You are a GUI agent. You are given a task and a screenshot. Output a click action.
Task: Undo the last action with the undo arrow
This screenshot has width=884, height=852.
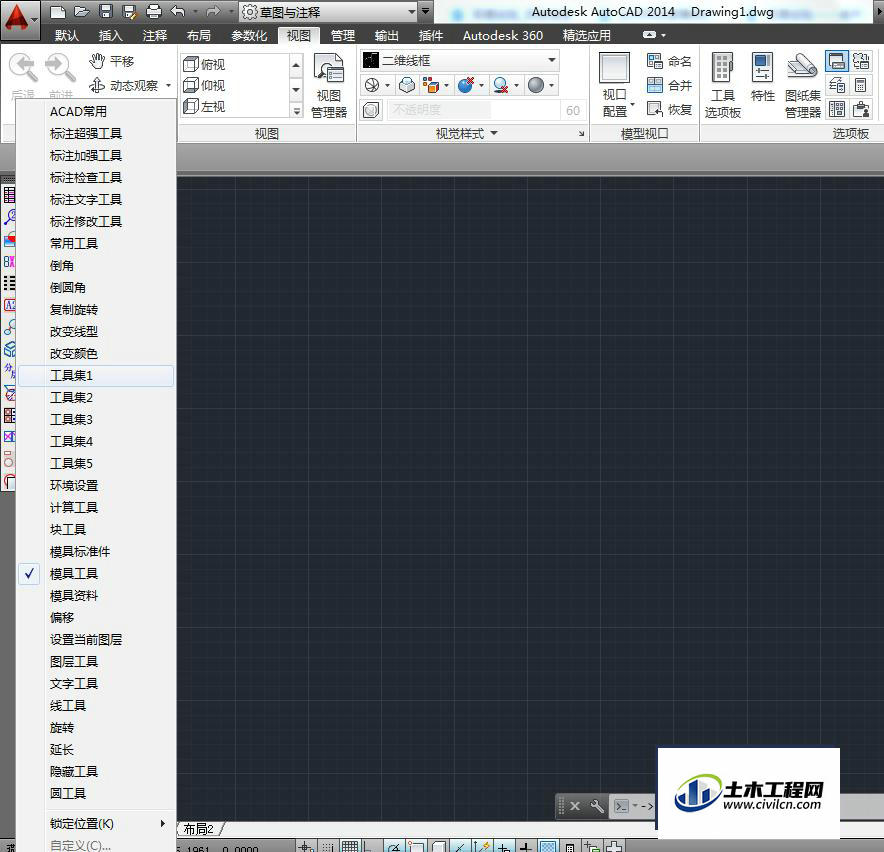coord(178,11)
